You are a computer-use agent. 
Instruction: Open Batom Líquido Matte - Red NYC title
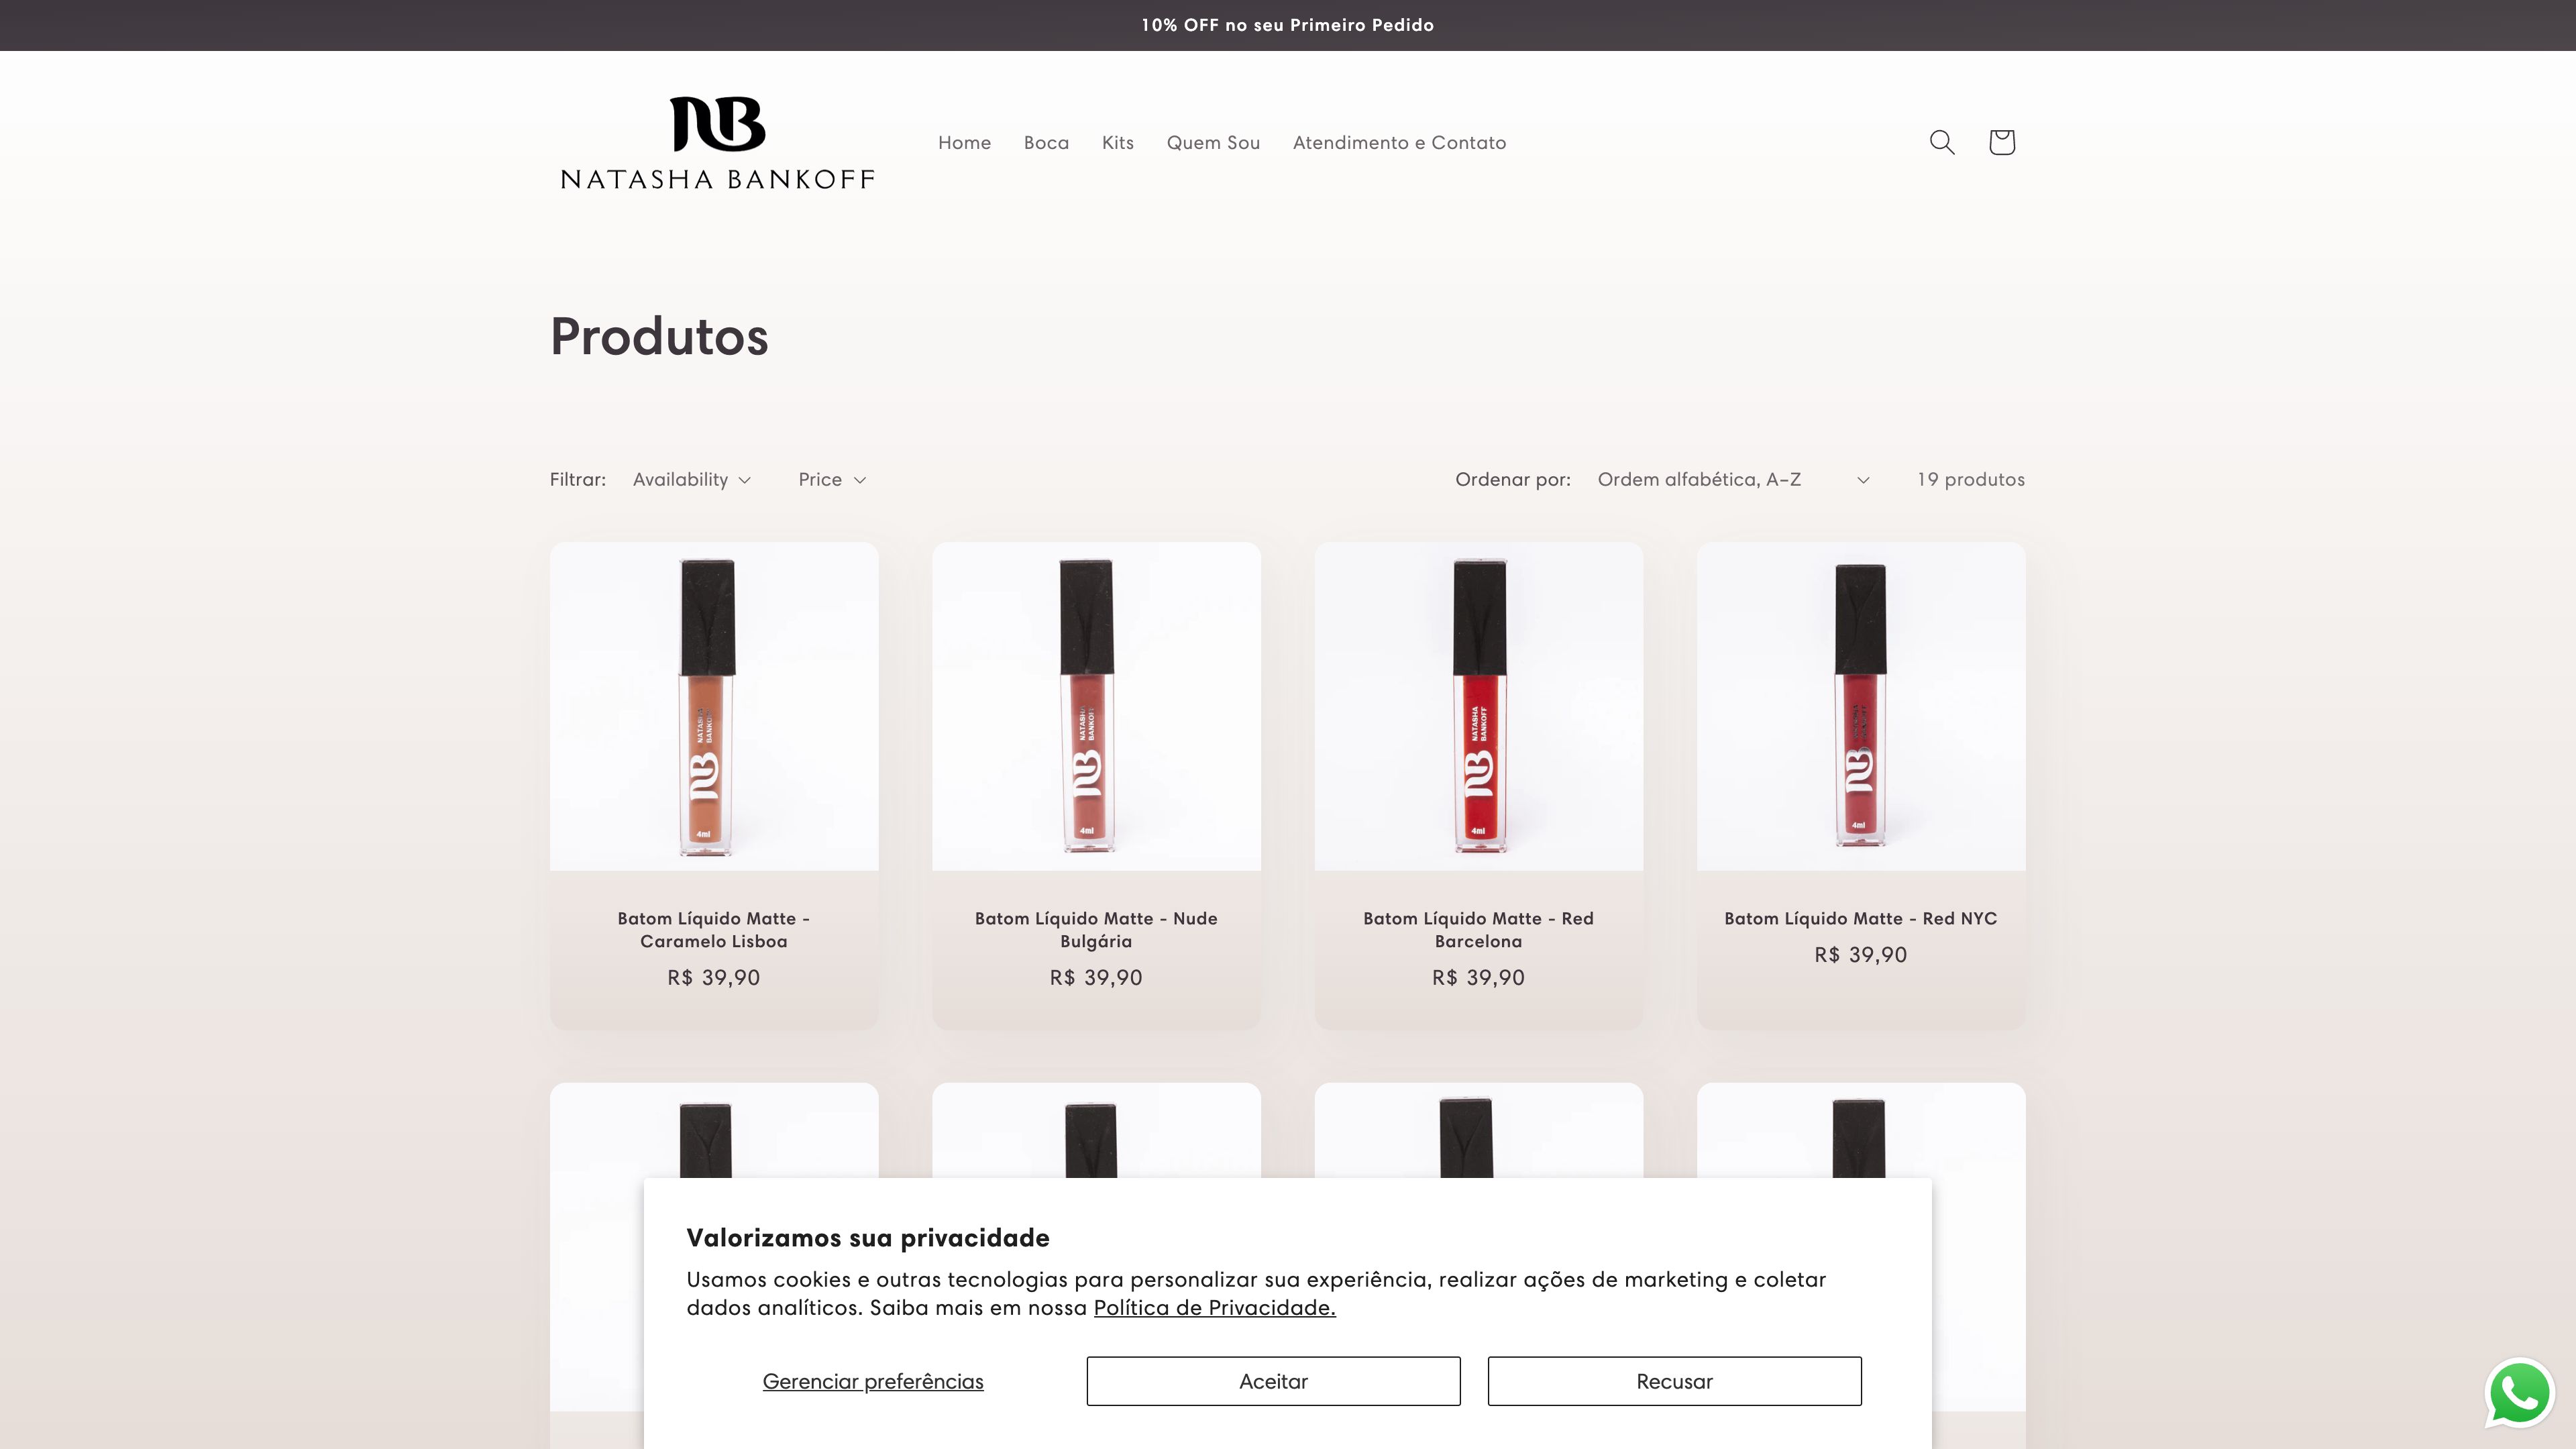pos(1860,918)
